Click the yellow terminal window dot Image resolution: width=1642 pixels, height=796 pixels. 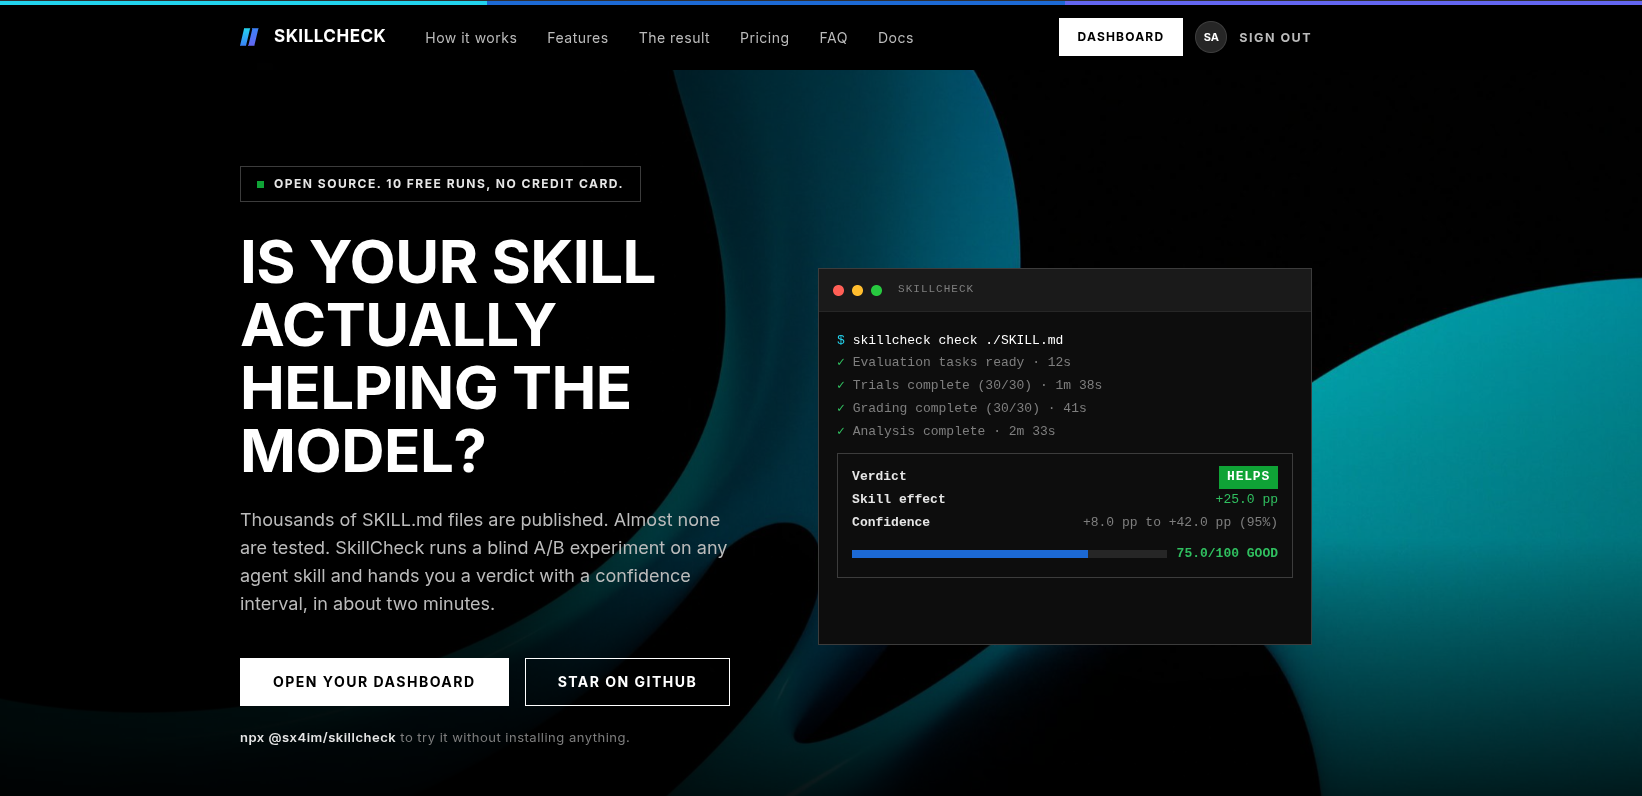click(x=857, y=290)
